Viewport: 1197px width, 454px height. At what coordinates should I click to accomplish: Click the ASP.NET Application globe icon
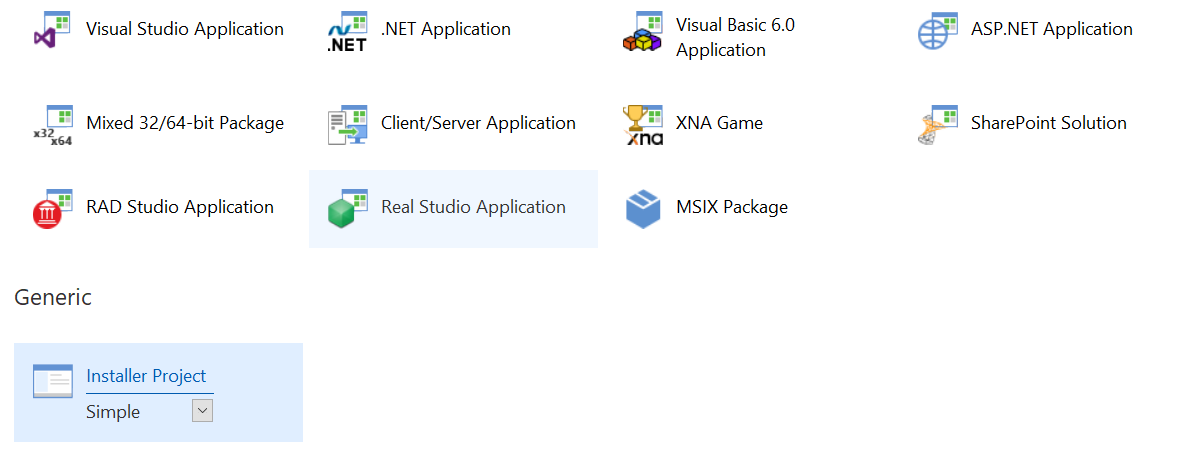click(937, 31)
